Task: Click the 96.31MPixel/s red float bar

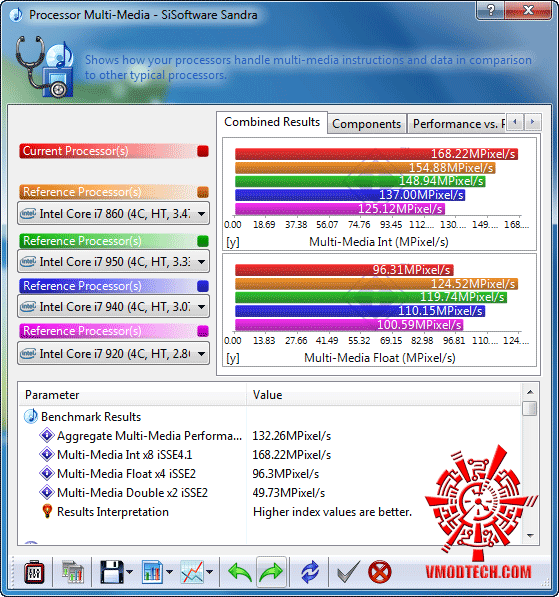Action: pos(344,270)
